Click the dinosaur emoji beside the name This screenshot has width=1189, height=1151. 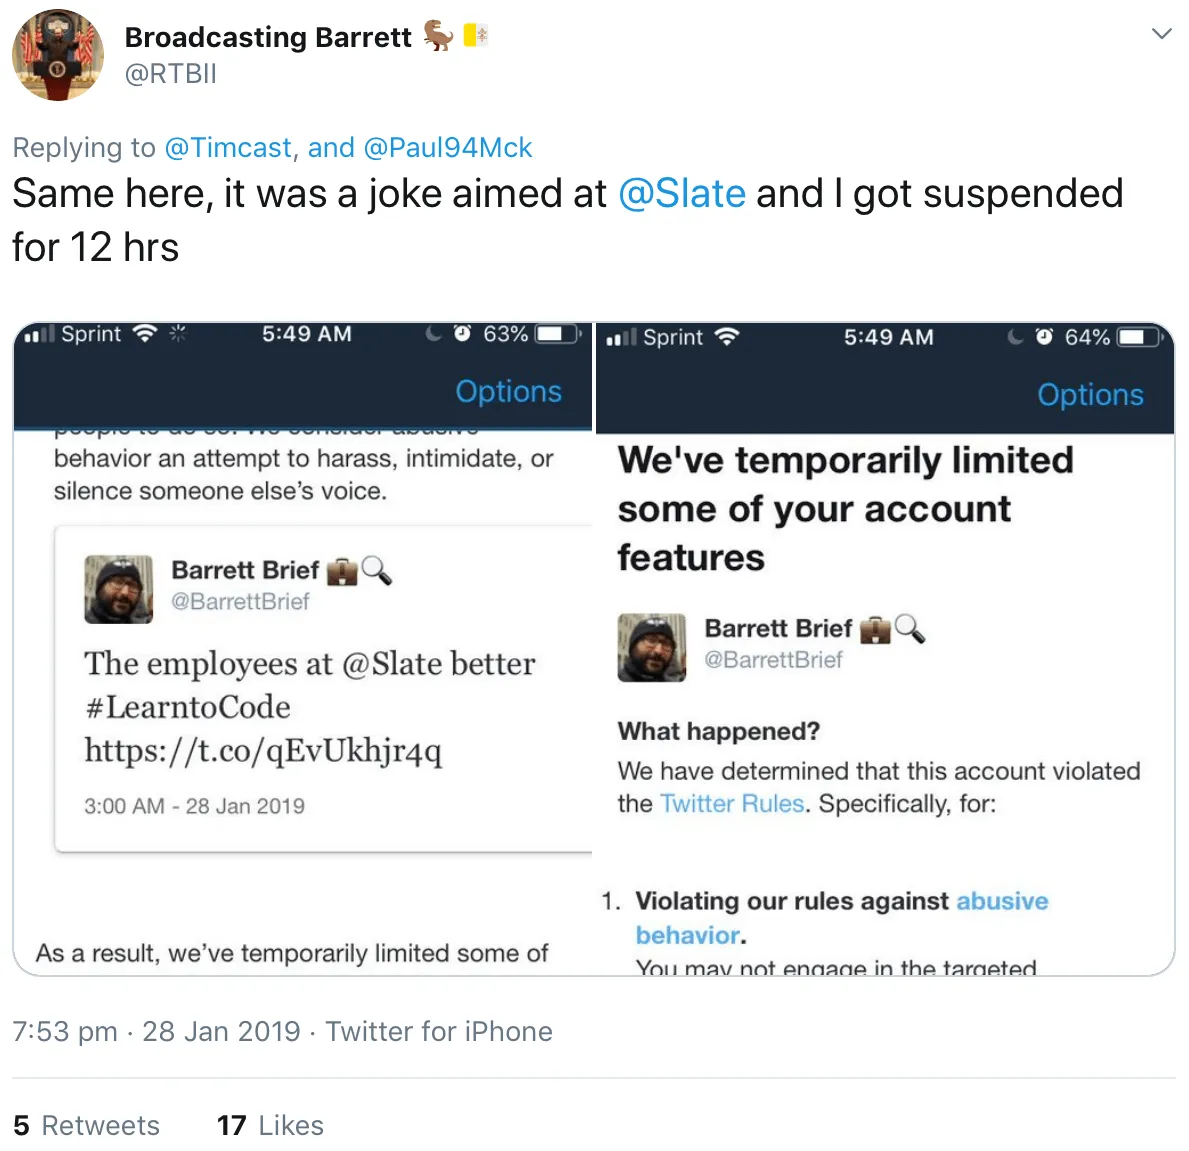point(438,35)
